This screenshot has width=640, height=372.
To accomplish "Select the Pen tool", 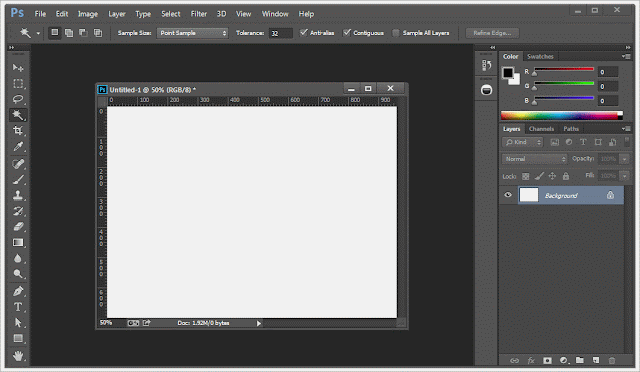I will (x=18, y=291).
